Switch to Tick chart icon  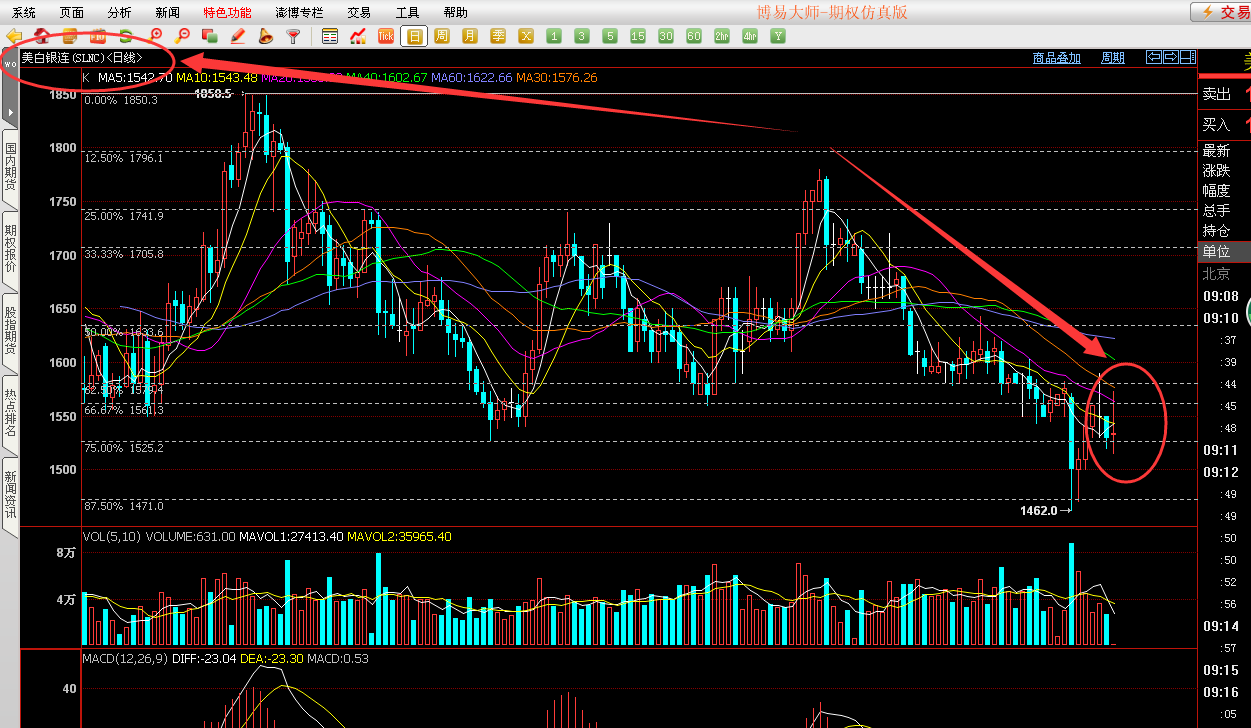(x=386, y=36)
